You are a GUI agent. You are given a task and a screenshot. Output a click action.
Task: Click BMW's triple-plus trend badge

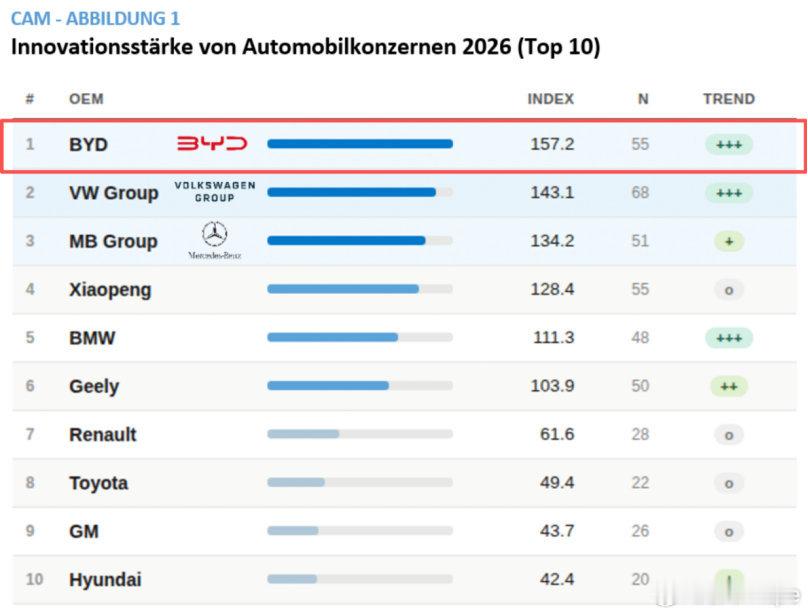point(729,338)
